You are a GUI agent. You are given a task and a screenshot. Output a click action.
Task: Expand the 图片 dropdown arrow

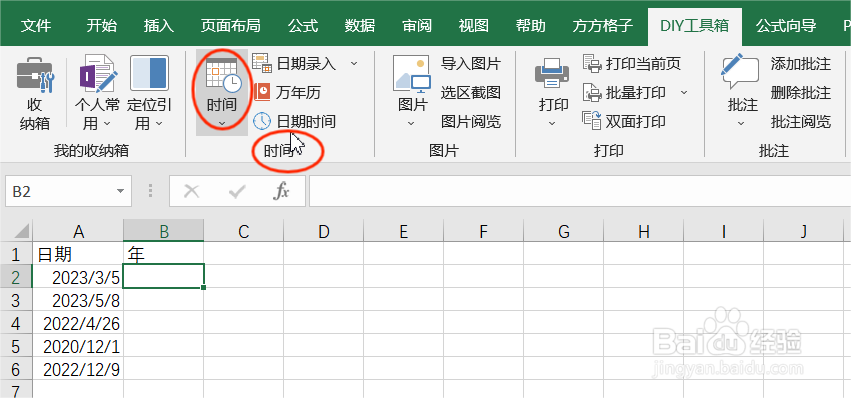(x=411, y=124)
